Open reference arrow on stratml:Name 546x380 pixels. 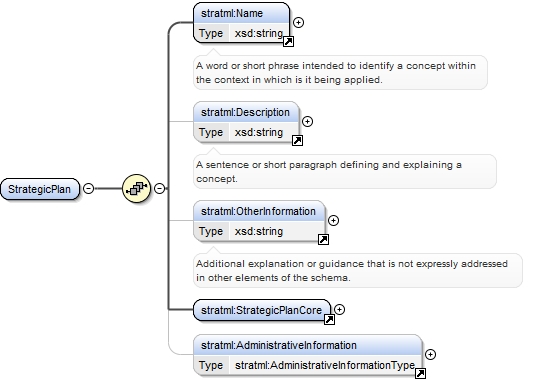click(x=288, y=42)
